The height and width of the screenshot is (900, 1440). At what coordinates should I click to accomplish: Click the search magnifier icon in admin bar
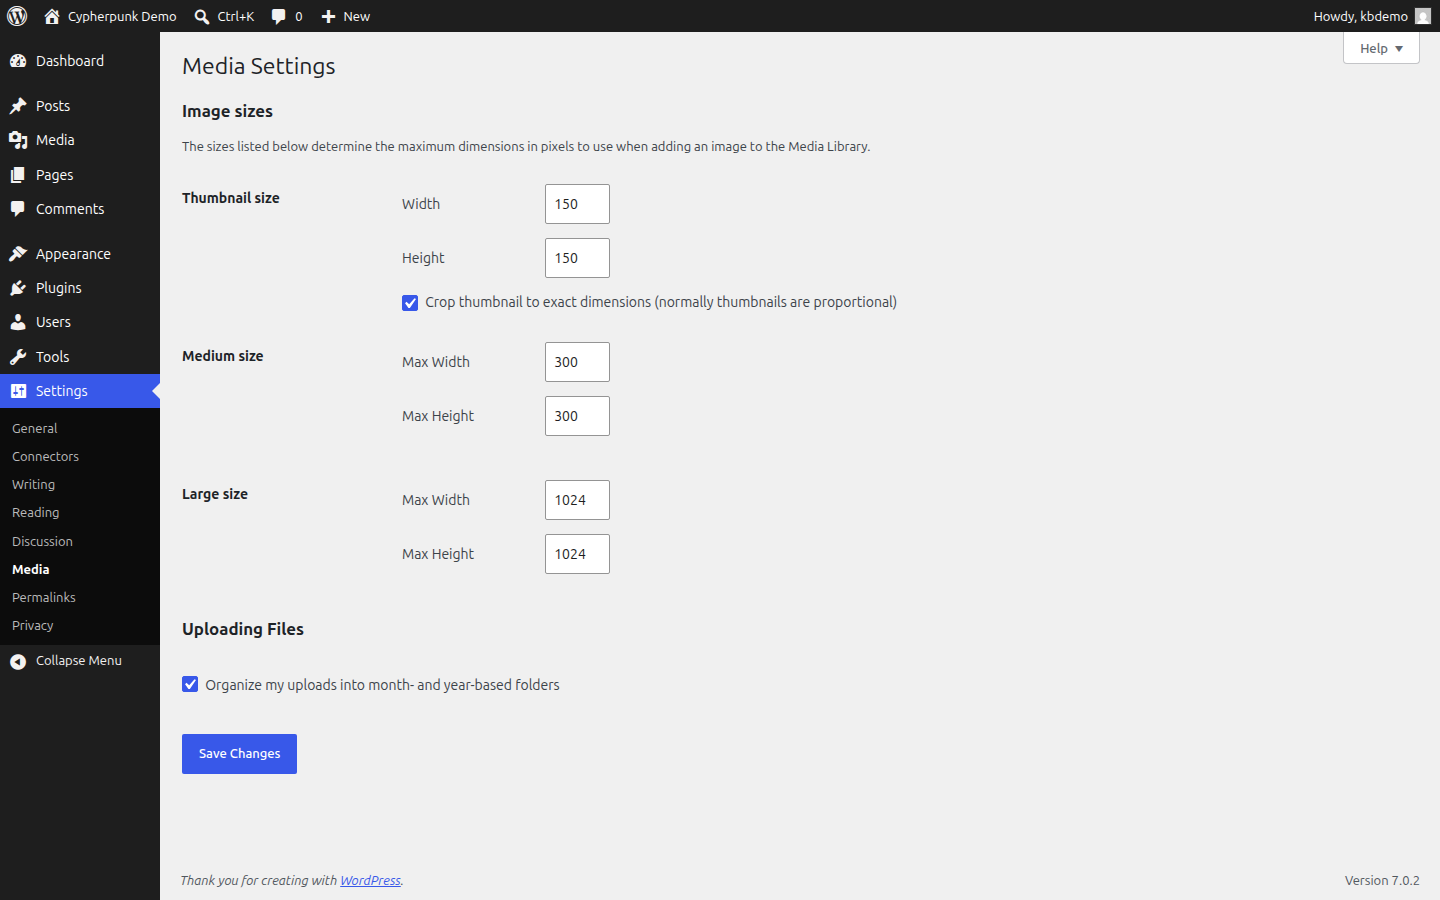click(202, 16)
